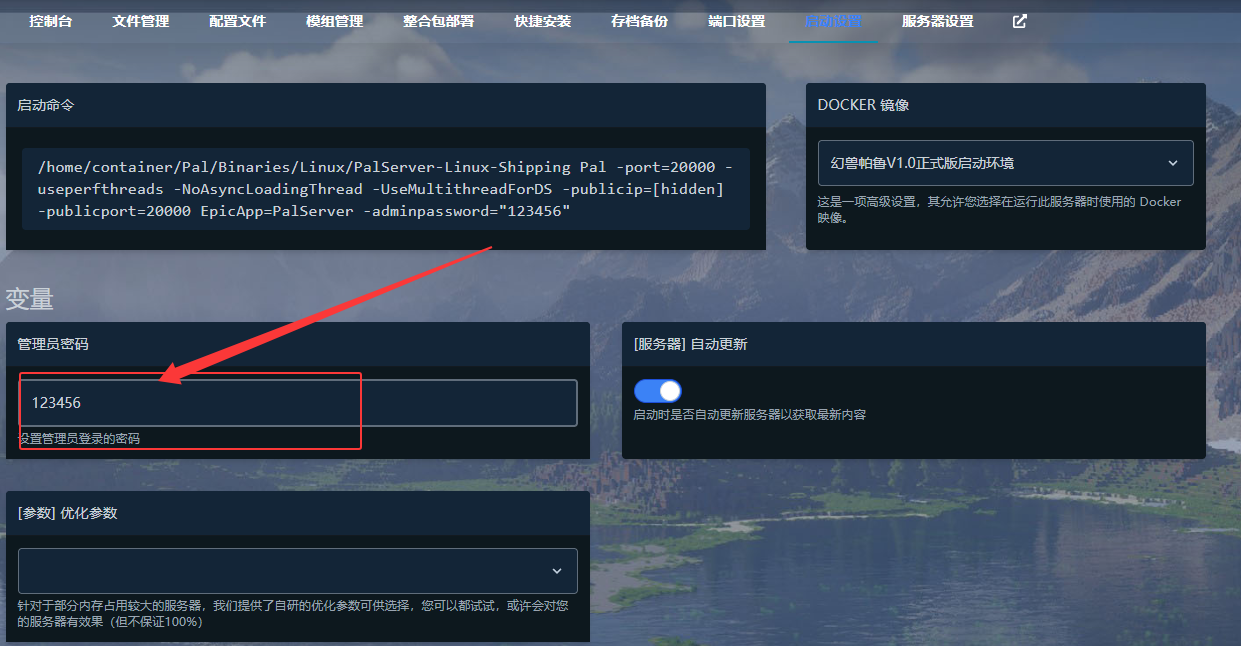Select the 模组管理 tab
The height and width of the screenshot is (646, 1241).
(x=334, y=21)
